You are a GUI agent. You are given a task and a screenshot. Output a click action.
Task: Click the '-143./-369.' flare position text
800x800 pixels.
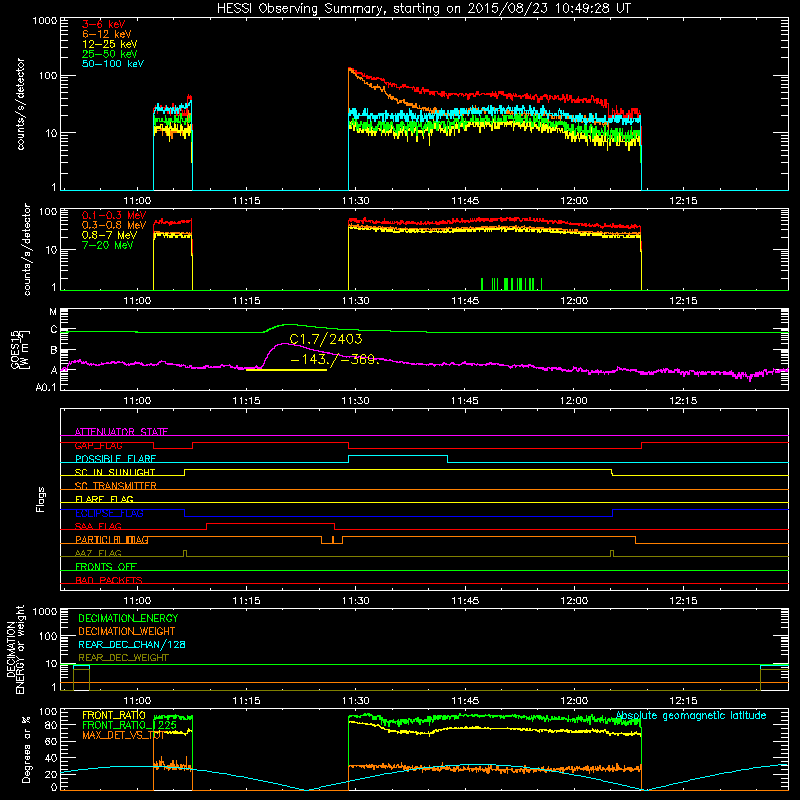pos(335,360)
